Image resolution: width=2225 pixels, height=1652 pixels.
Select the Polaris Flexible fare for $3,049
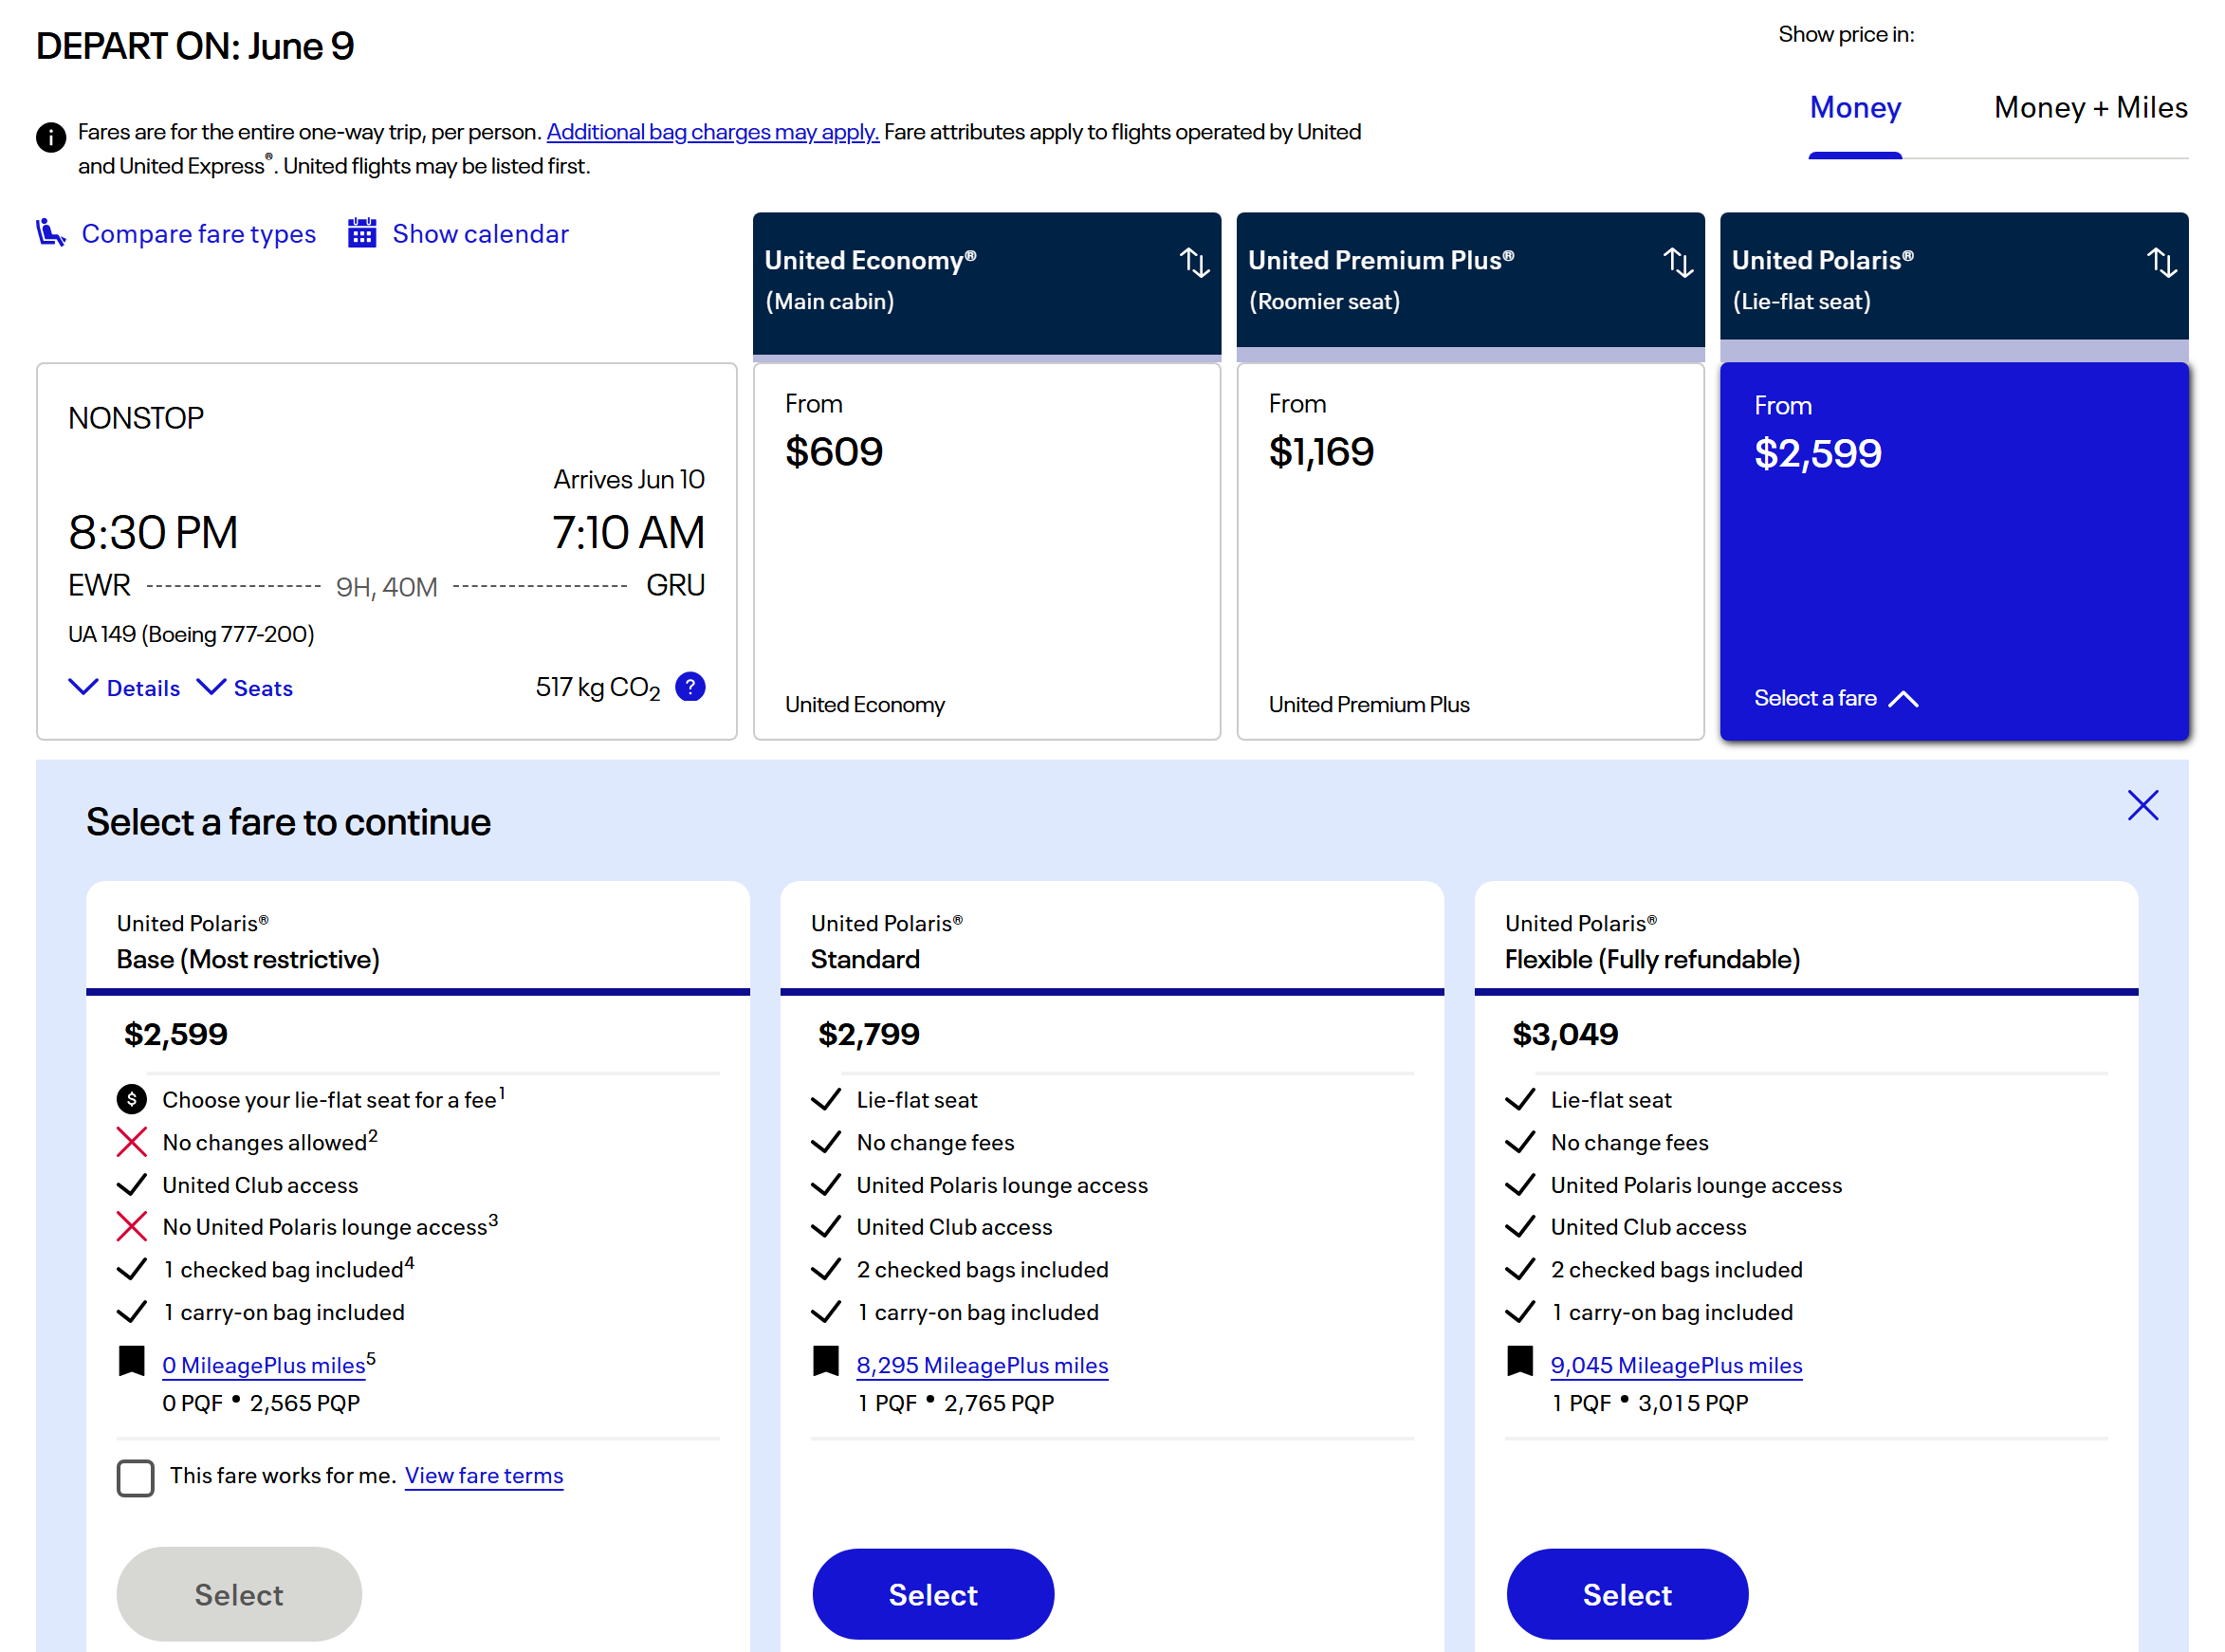[1626, 1594]
